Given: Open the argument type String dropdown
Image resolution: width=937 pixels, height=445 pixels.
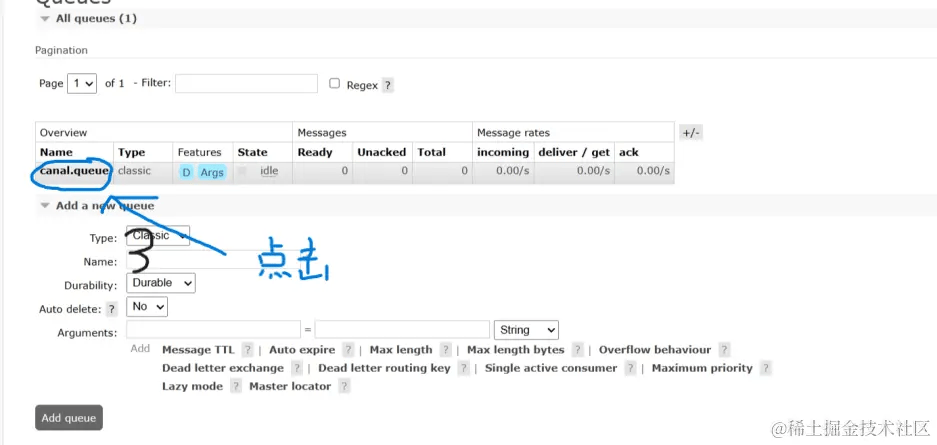Looking at the screenshot, I should 526,330.
